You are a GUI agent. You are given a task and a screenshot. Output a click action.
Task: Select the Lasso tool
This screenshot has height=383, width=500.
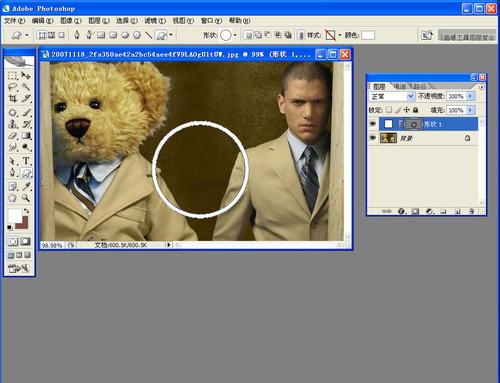(x=12, y=87)
